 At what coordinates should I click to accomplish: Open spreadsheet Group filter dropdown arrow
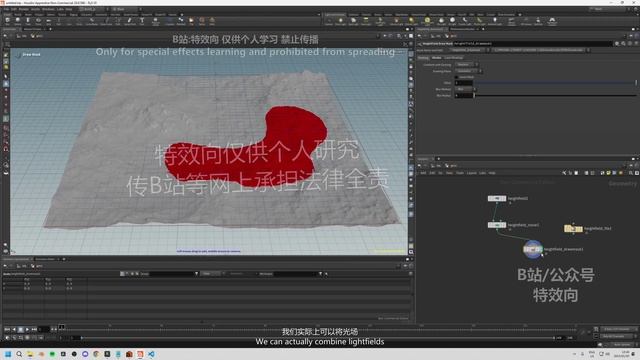pos(196,273)
